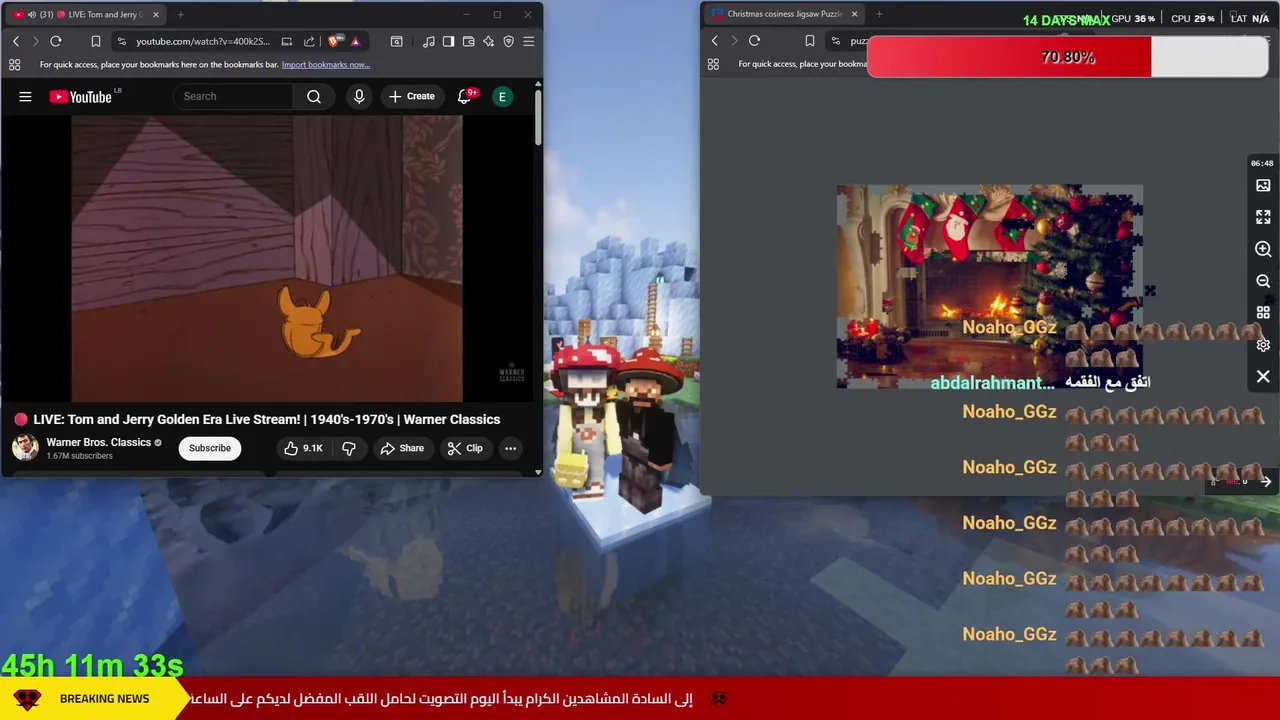Click the BREAKING NEWS ticker label

click(x=104, y=699)
